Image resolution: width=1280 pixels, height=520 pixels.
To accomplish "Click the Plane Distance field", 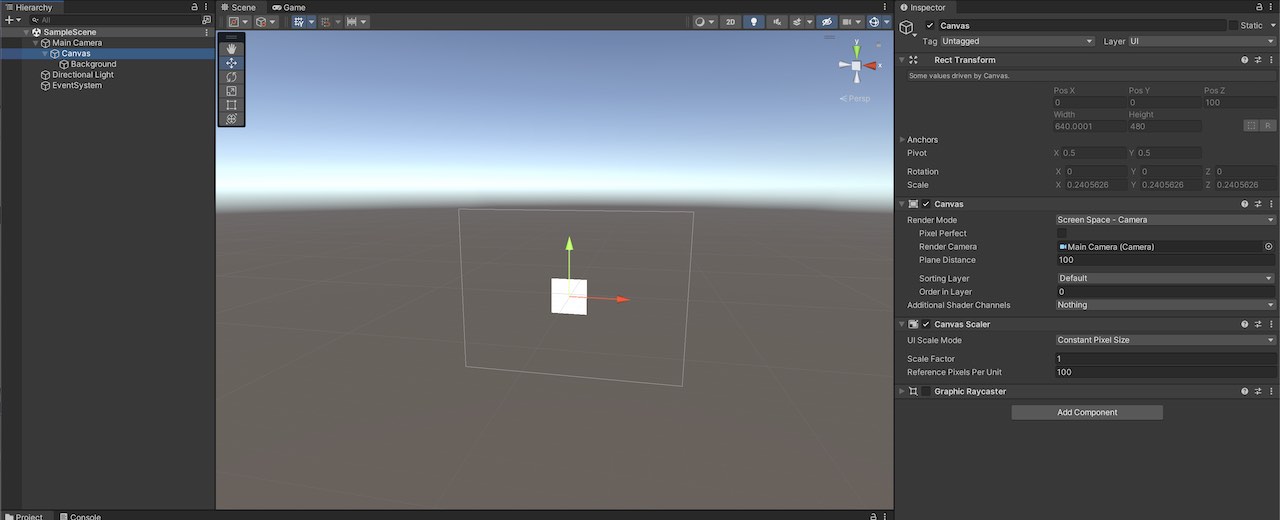I will click(x=1166, y=260).
